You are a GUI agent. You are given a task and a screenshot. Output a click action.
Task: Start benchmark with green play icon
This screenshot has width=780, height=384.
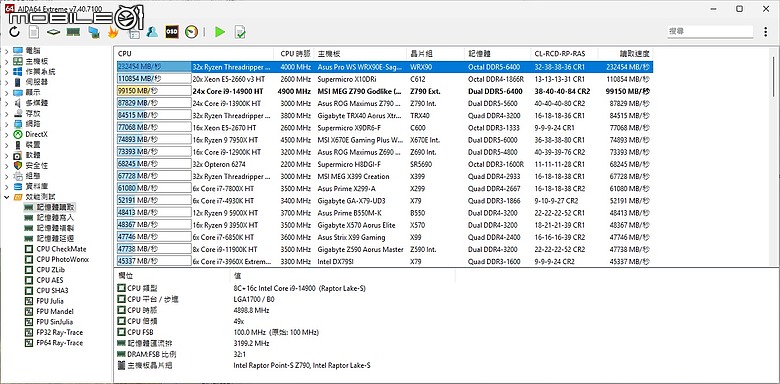pyautogui.click(x=220, y=32)
